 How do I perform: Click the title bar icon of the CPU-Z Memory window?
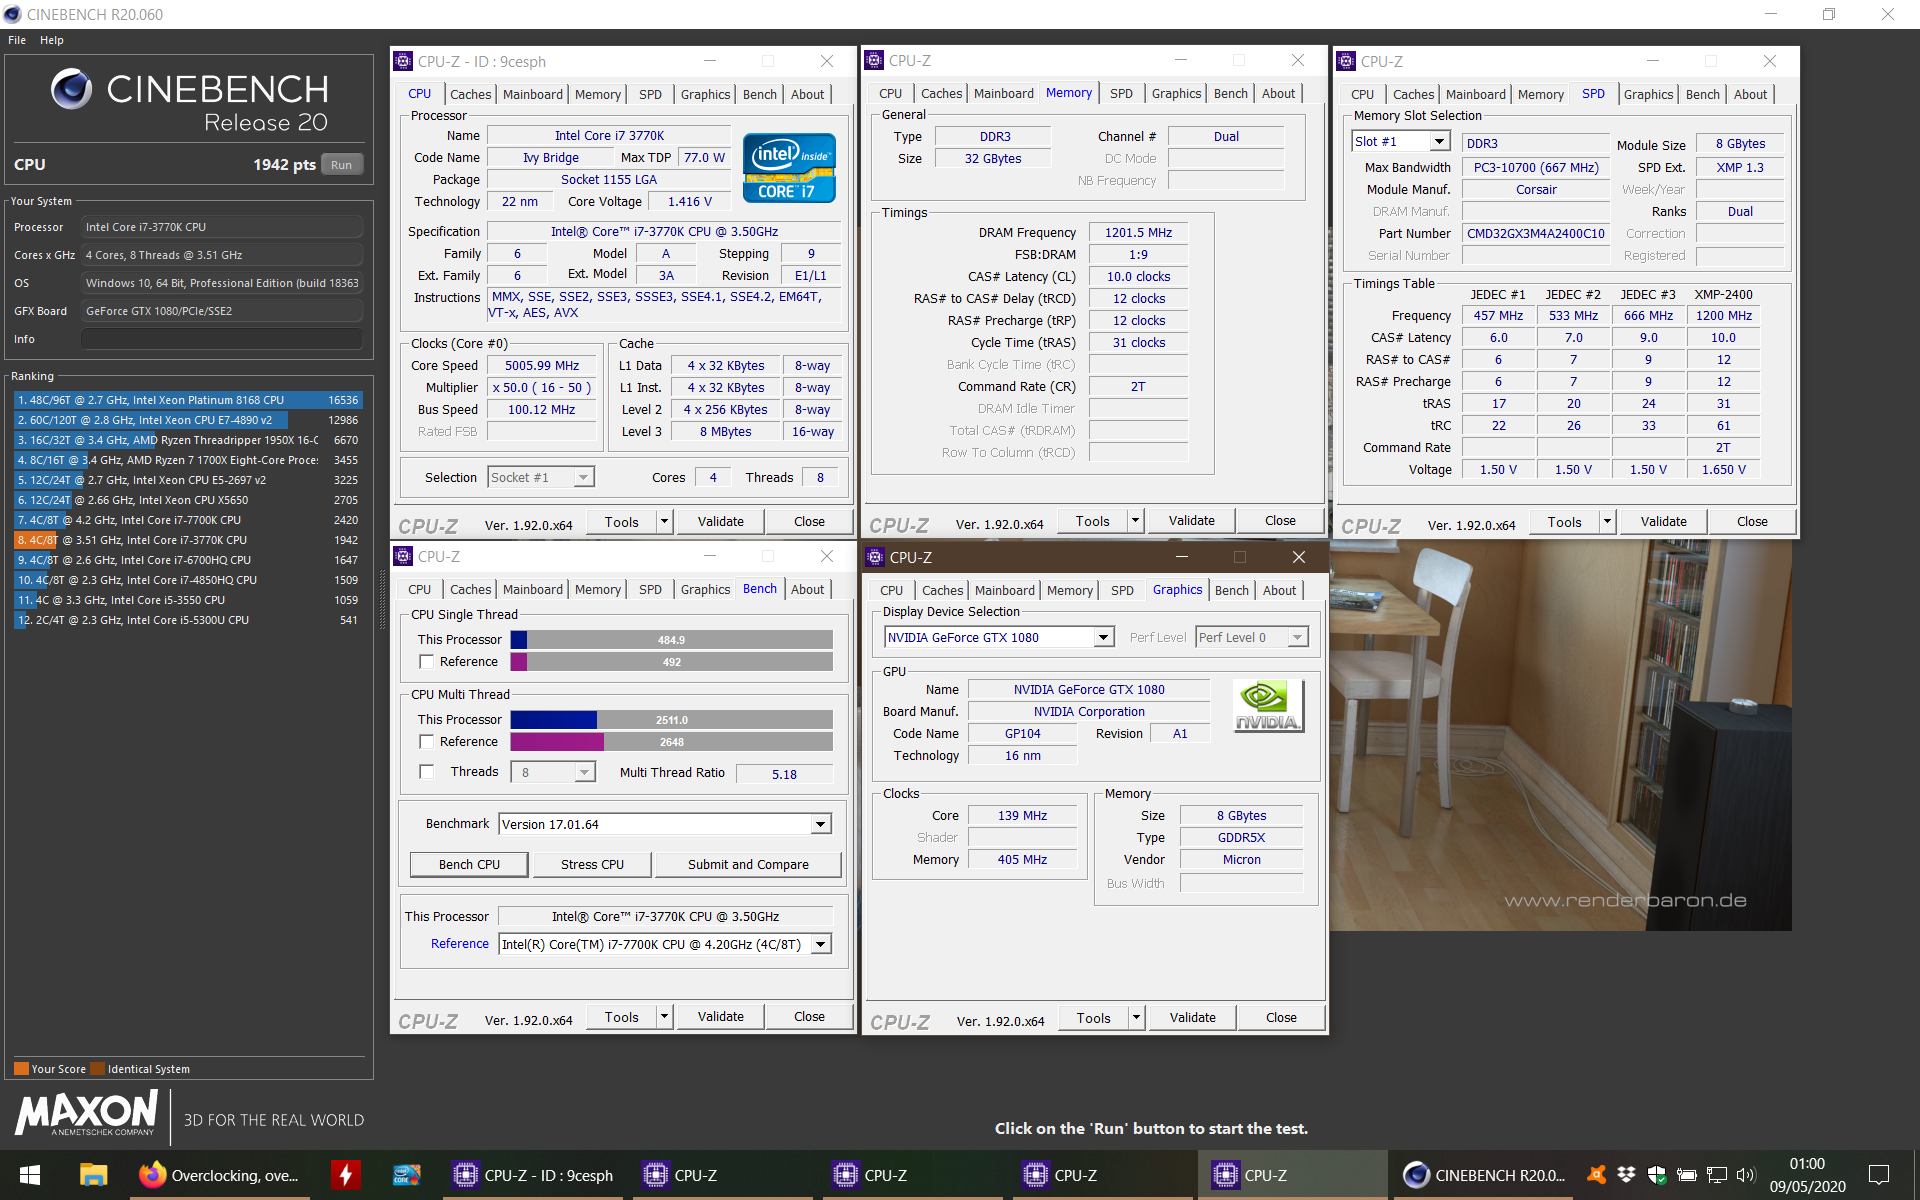(x=874, y=60)
